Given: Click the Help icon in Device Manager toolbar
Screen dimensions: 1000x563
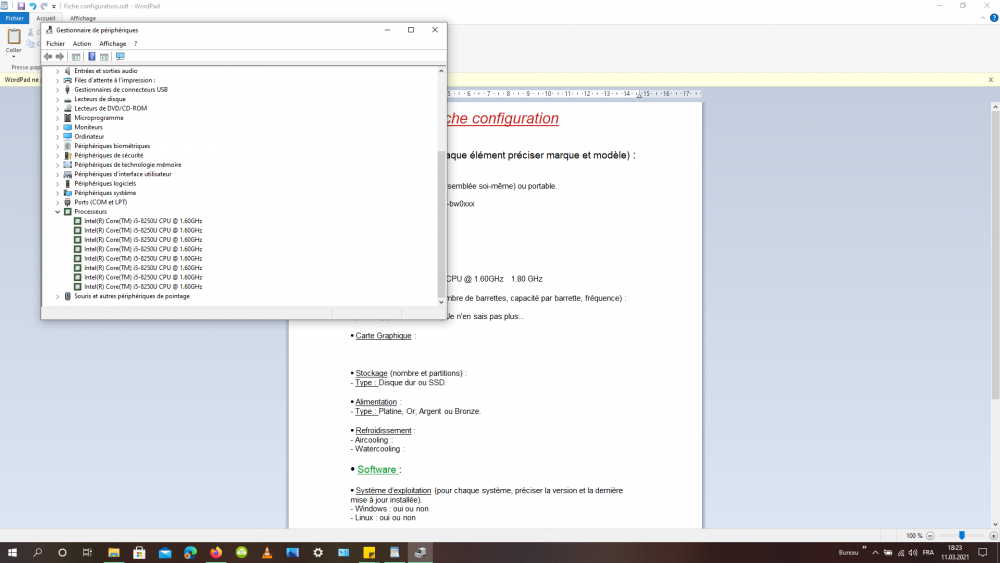Looking at the screenshot, I should [91, 57].
